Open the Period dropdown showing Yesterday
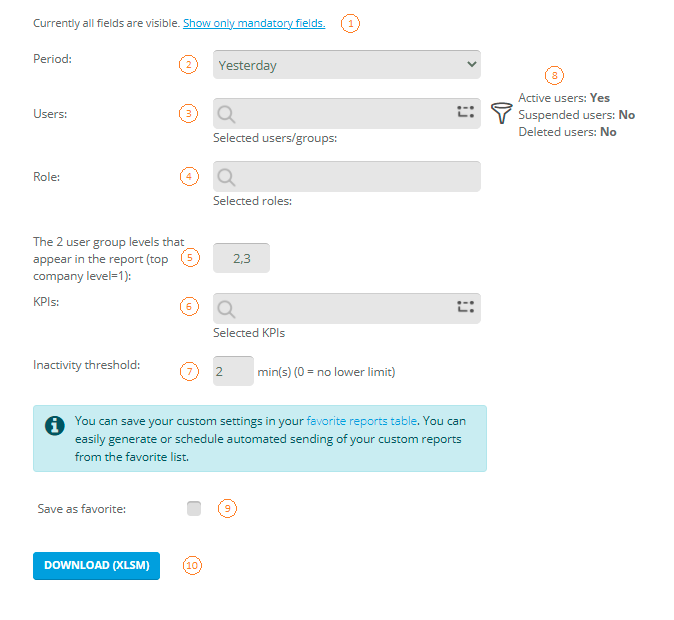 pyautogui.click(x=347, y=65)
